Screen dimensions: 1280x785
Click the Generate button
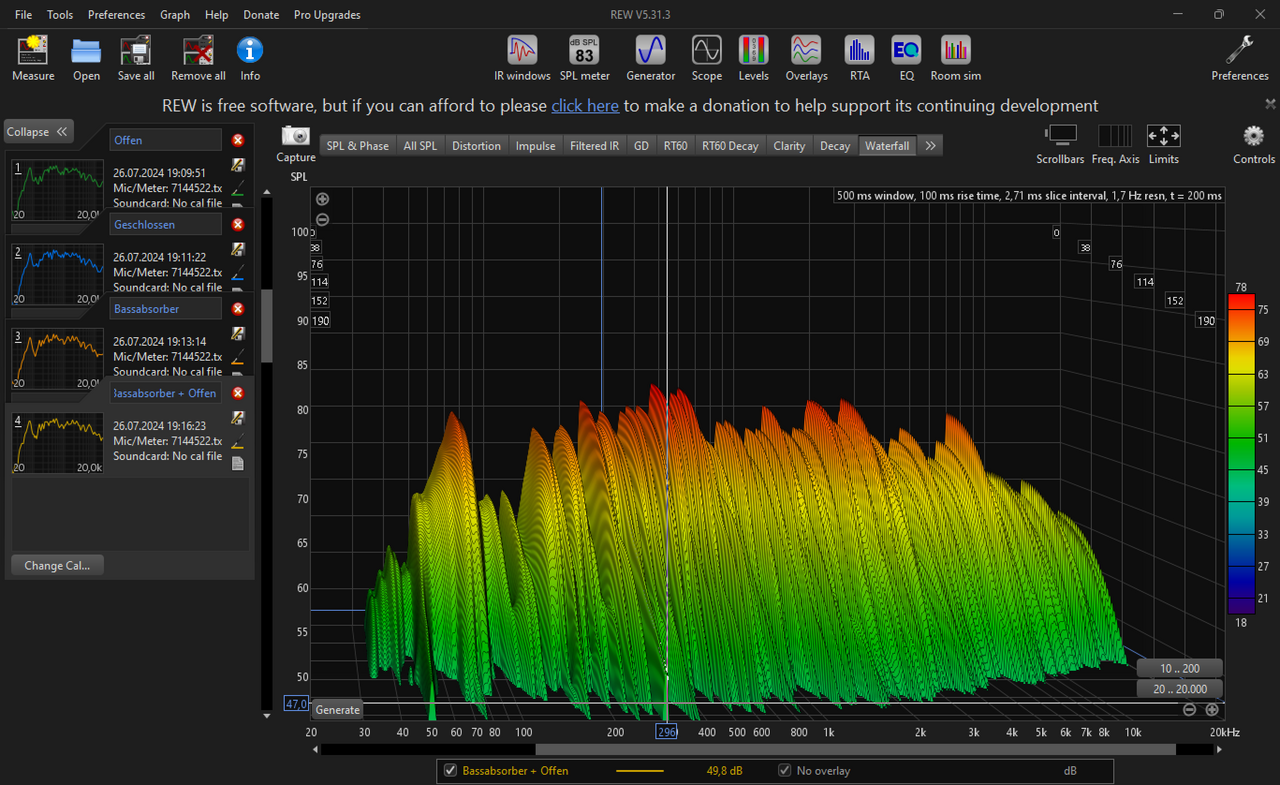click(x=338, y=710)
